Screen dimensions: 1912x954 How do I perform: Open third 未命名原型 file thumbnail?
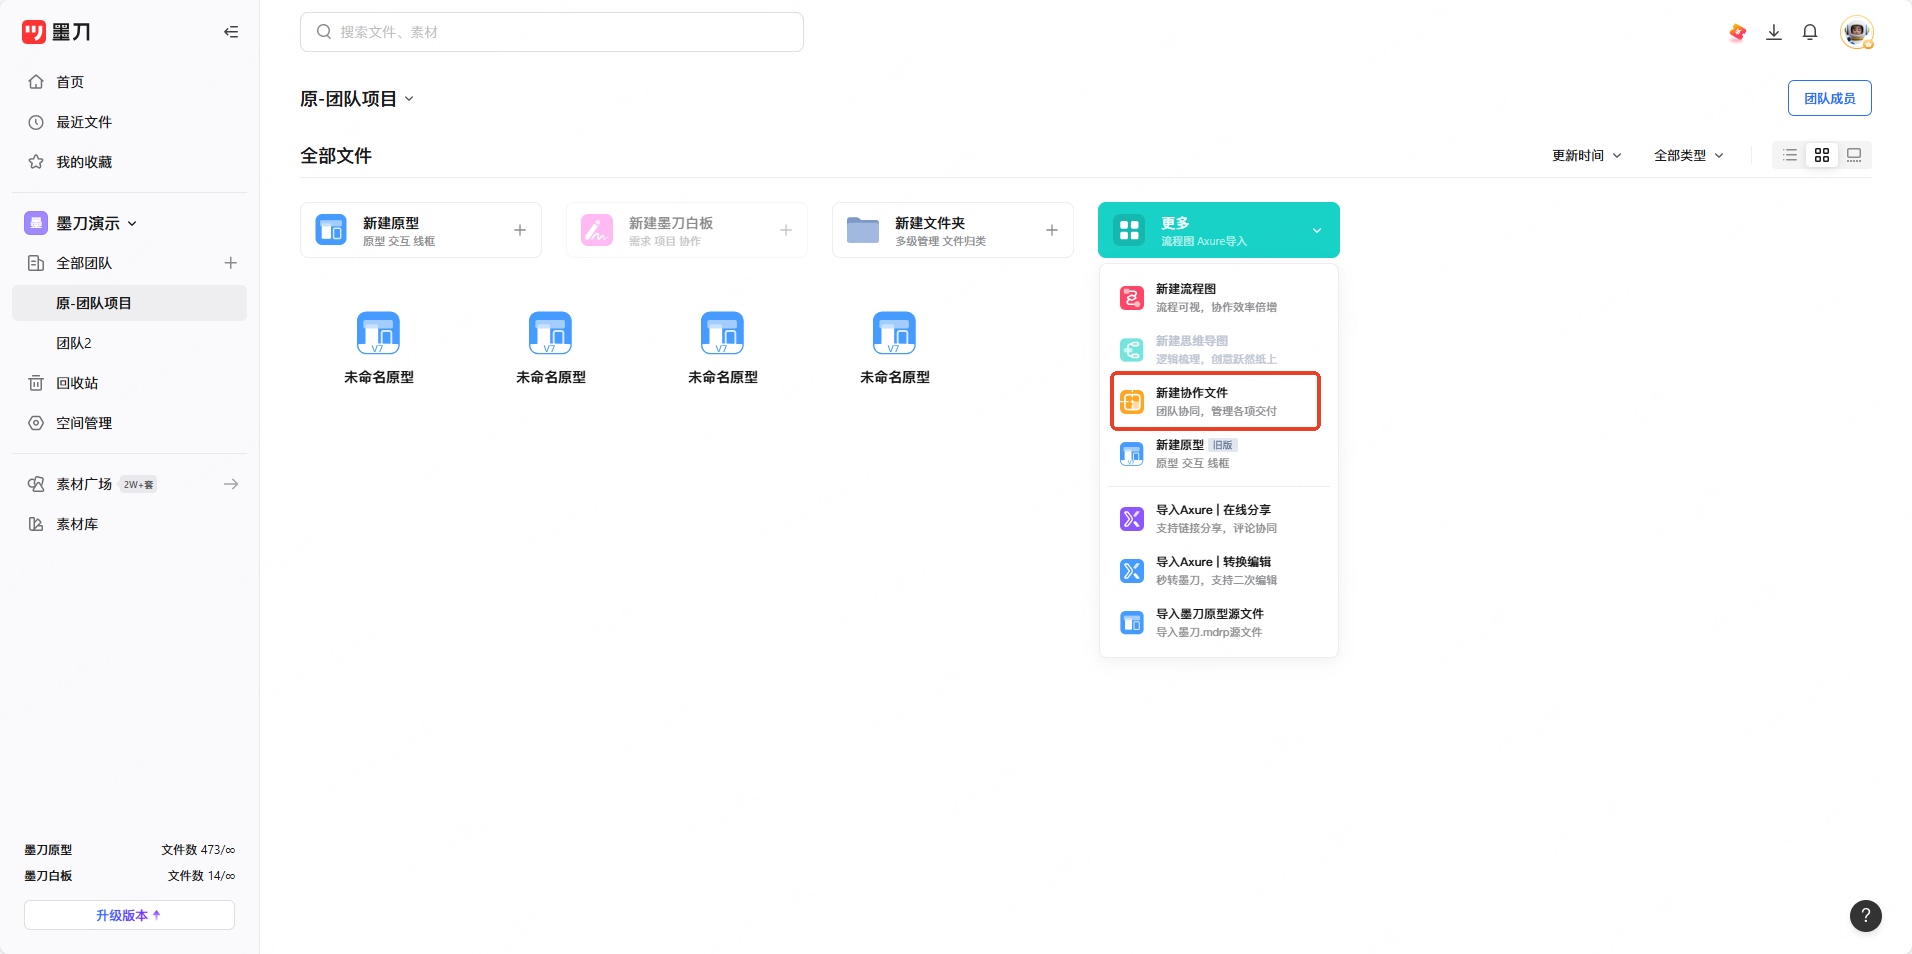tap(722, 333)
